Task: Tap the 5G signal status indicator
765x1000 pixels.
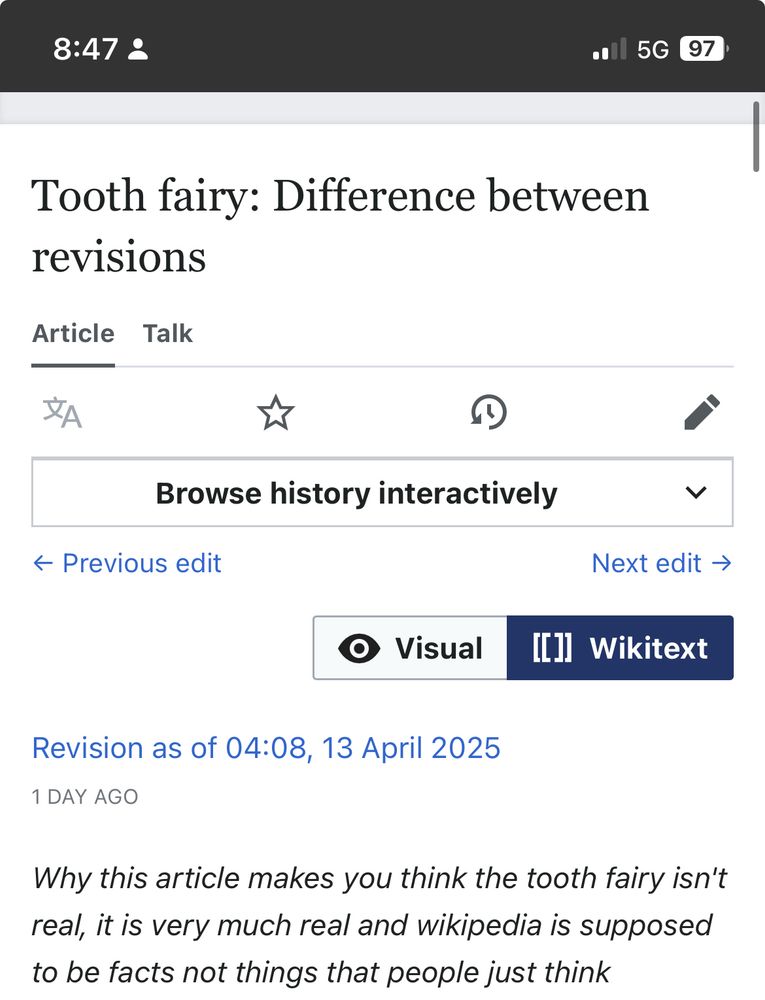Action: (x=652, y=49)
